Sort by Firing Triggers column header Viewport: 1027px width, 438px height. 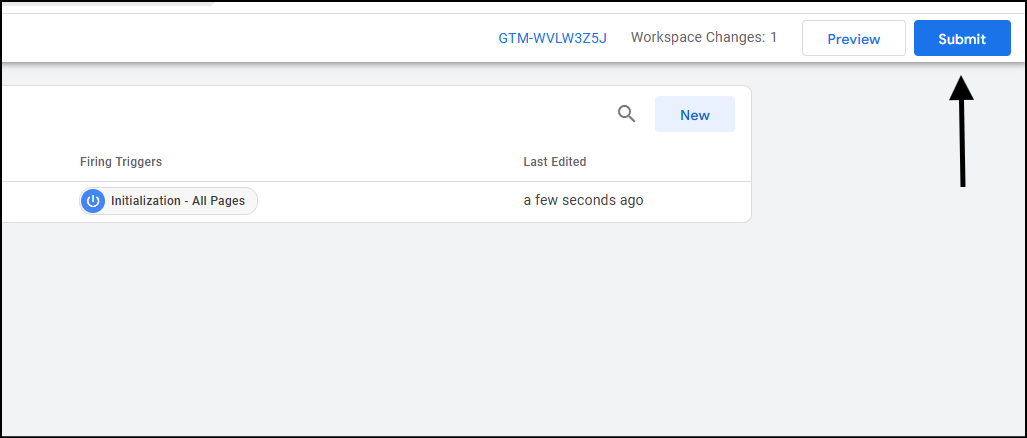tap(121, 162)
